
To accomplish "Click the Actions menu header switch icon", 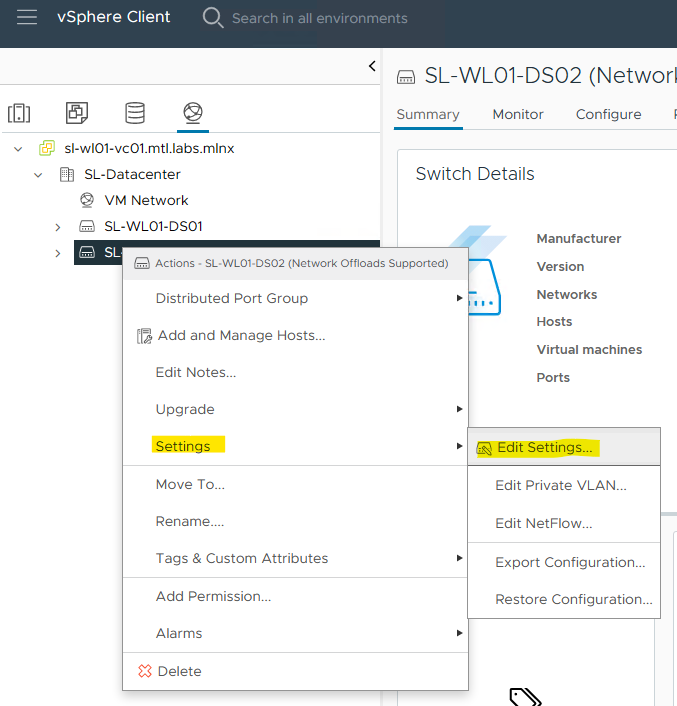I will pyautogui.click(x=142, y=263).
